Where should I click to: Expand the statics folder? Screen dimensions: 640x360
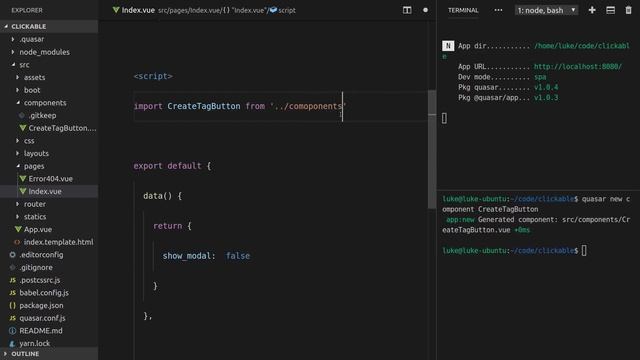(x=17, y=217)
